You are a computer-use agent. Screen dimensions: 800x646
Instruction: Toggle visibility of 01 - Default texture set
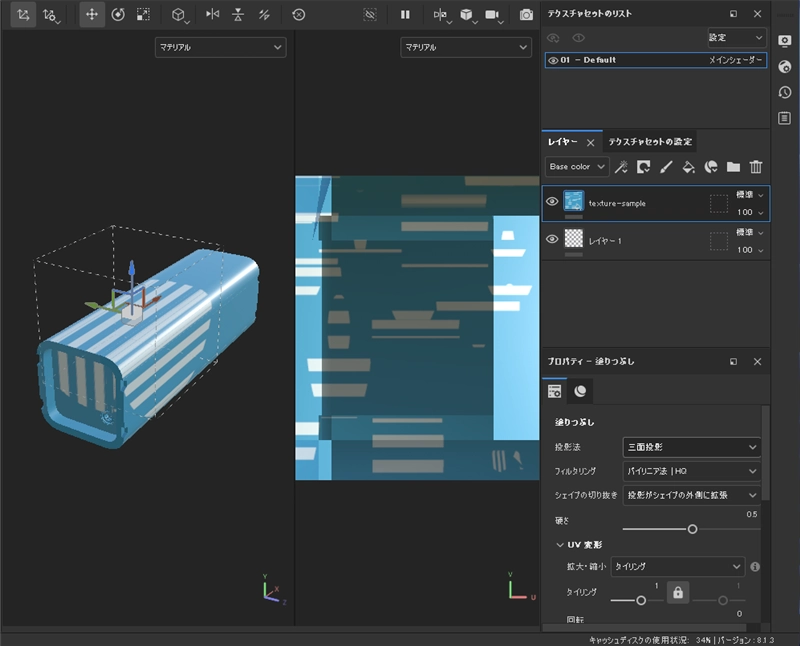(553, 60)
